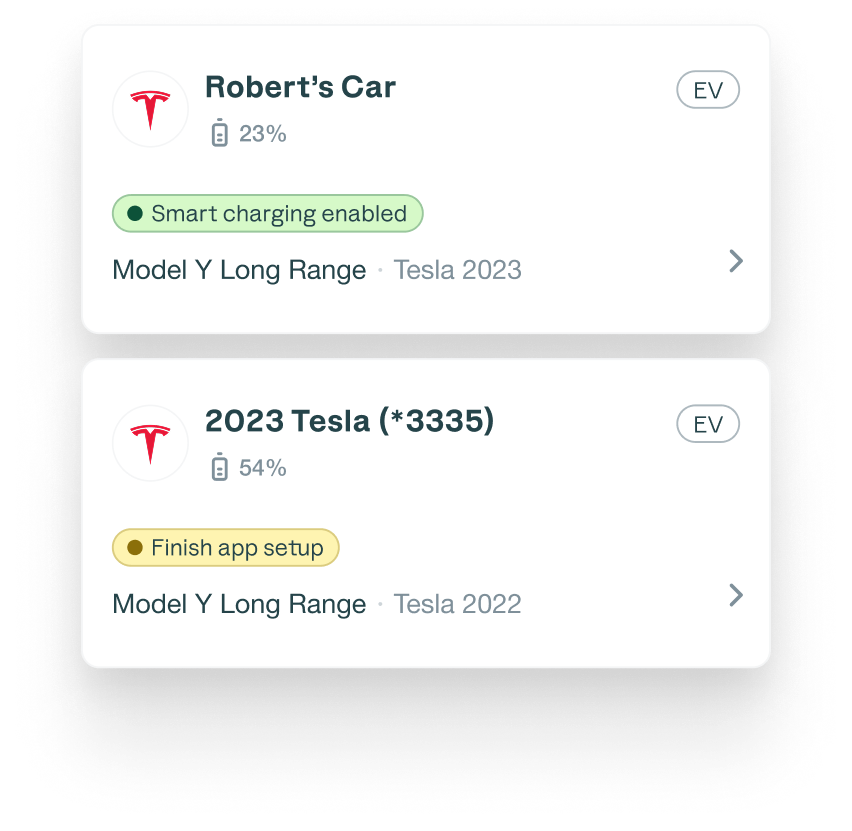The width and height of the screenshot is (852, 831).
Task: Click the green dot in Smart charging badge
Action: [135, 214]
